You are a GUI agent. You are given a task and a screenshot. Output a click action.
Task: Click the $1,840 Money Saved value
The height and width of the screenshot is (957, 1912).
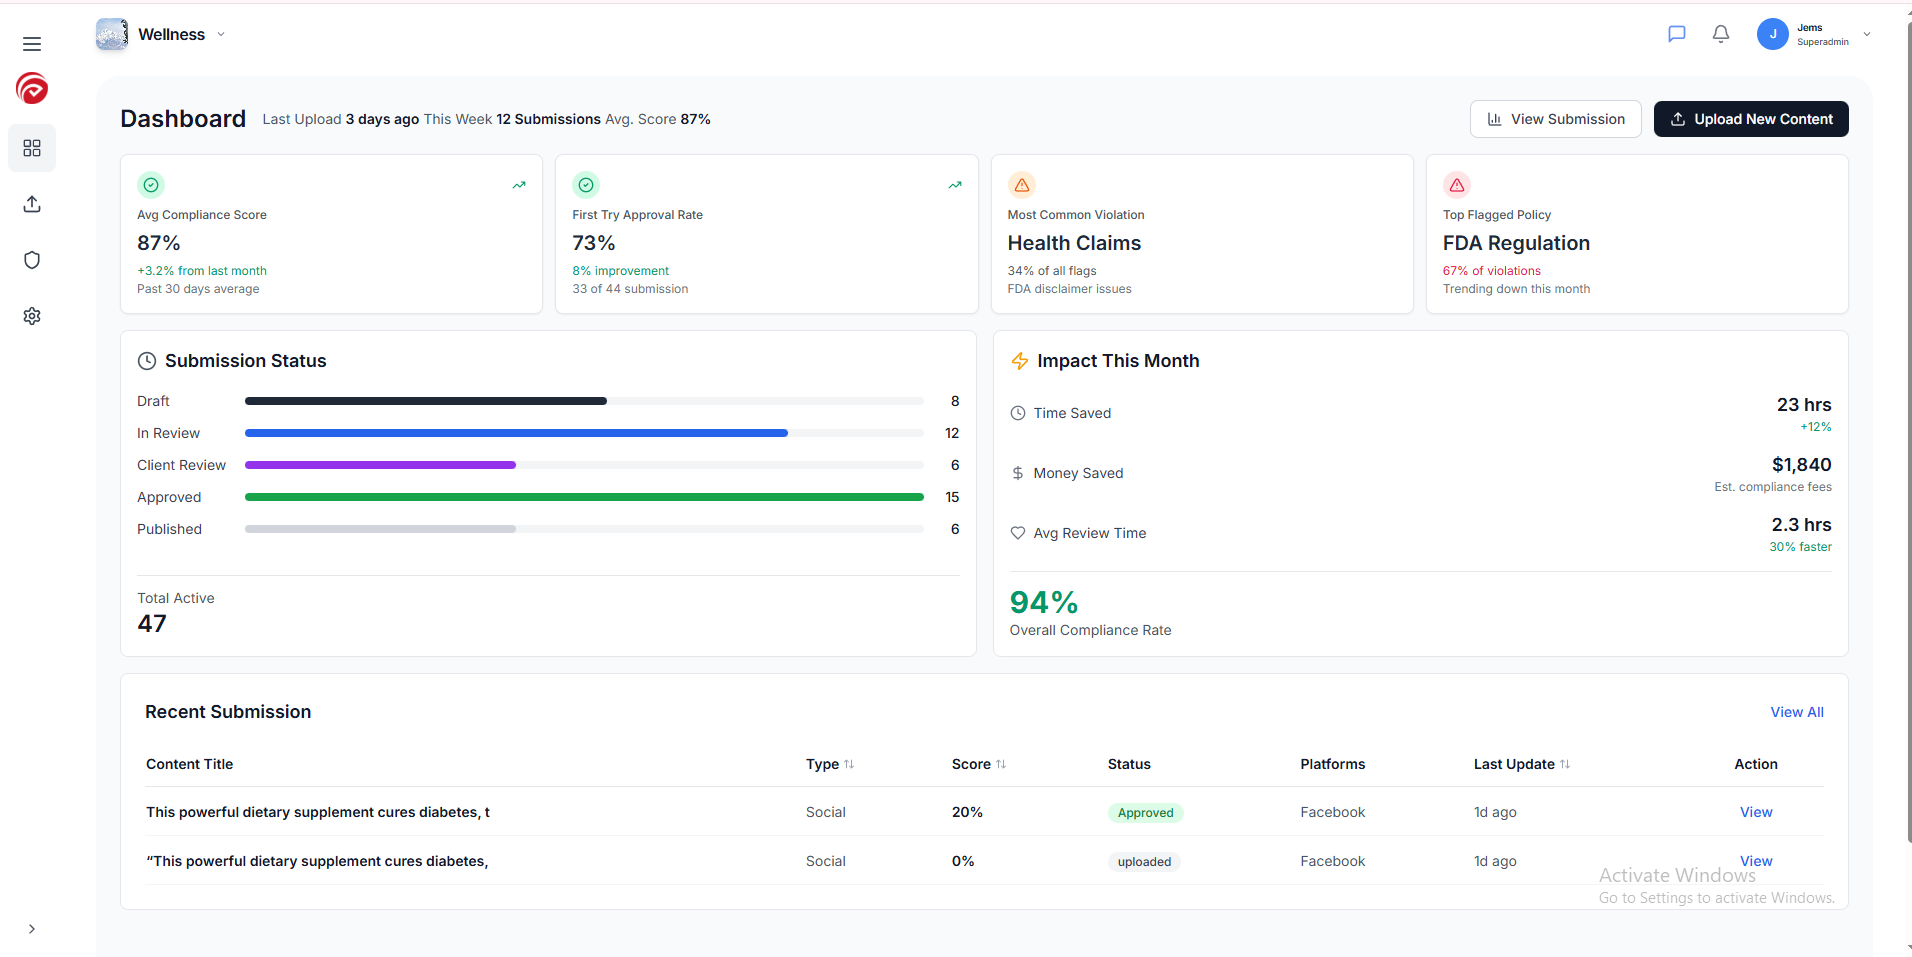[1802, 465]
